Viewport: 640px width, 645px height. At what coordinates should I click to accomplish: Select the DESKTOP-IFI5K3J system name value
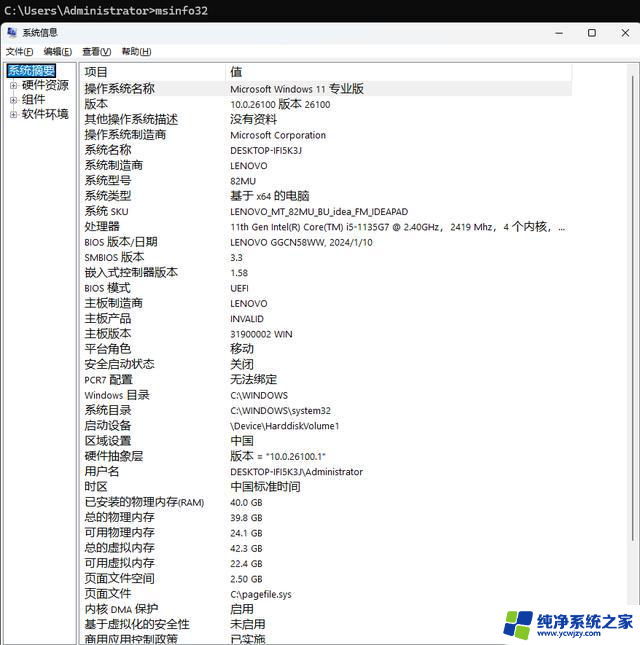pos(266,151)
